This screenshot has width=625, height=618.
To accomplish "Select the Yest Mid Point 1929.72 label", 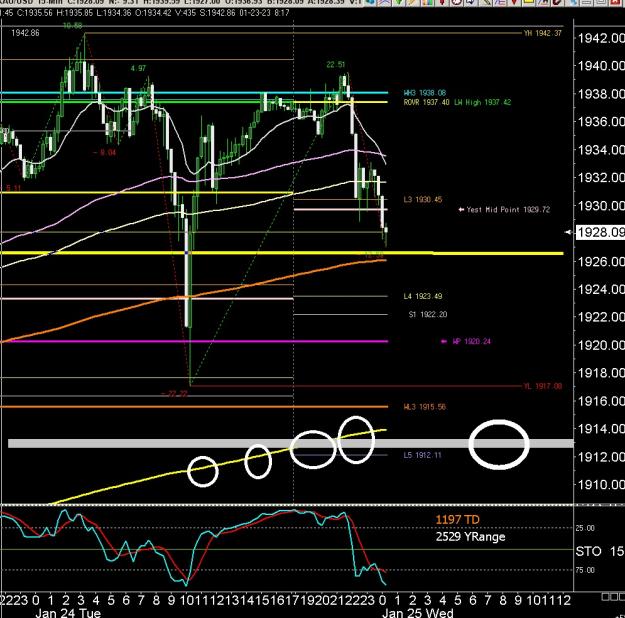I will (508, 210).
